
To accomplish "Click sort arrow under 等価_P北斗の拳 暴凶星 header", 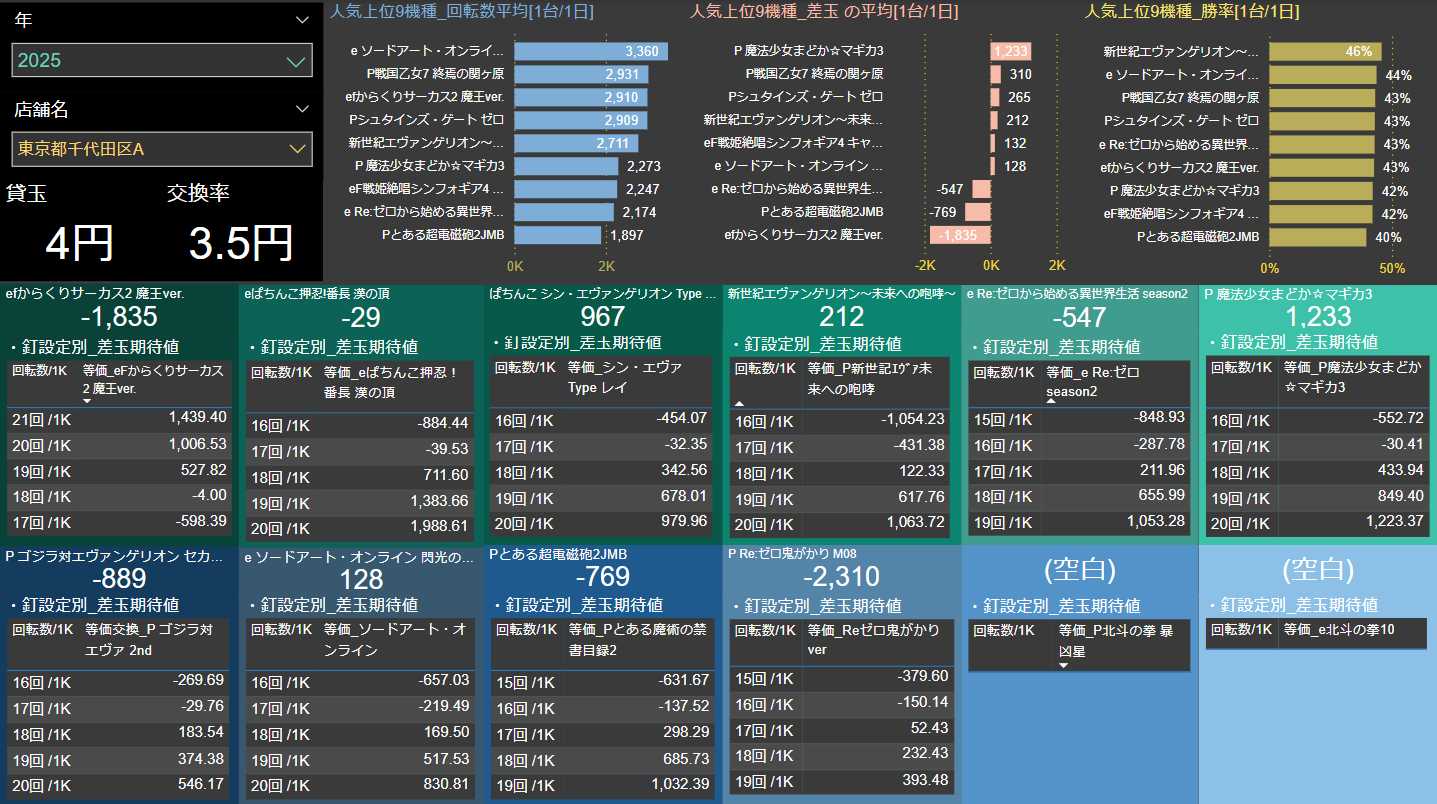I will pos(1063,665).
